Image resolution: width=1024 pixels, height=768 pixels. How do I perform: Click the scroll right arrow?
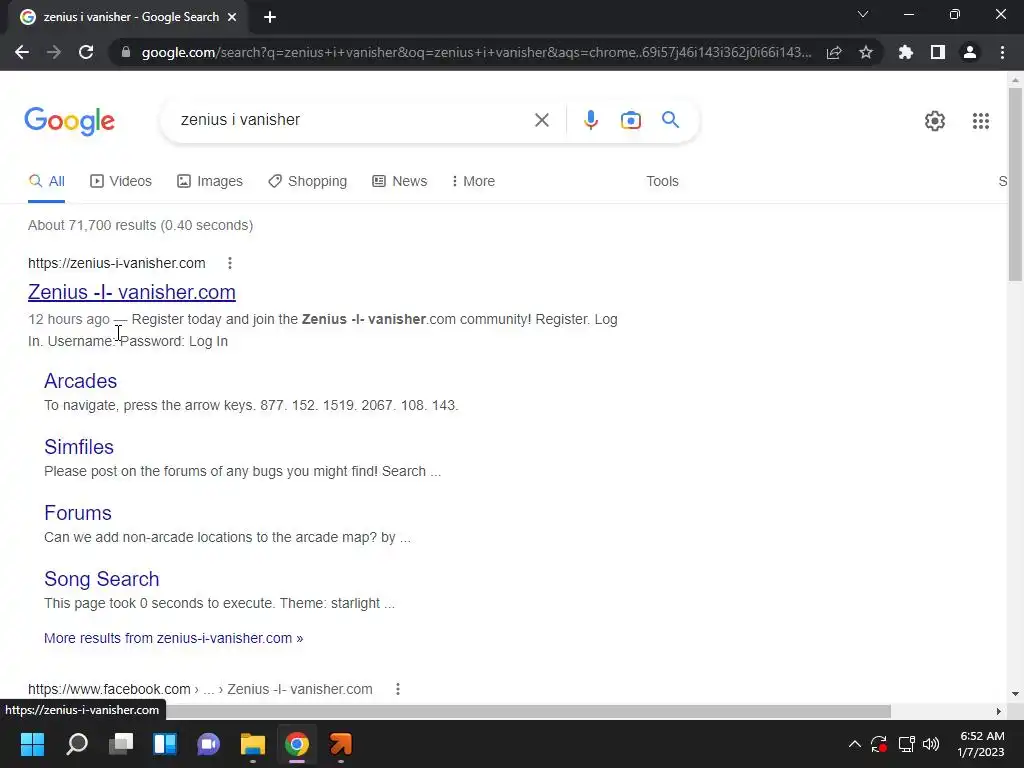(x=999, y=711)
